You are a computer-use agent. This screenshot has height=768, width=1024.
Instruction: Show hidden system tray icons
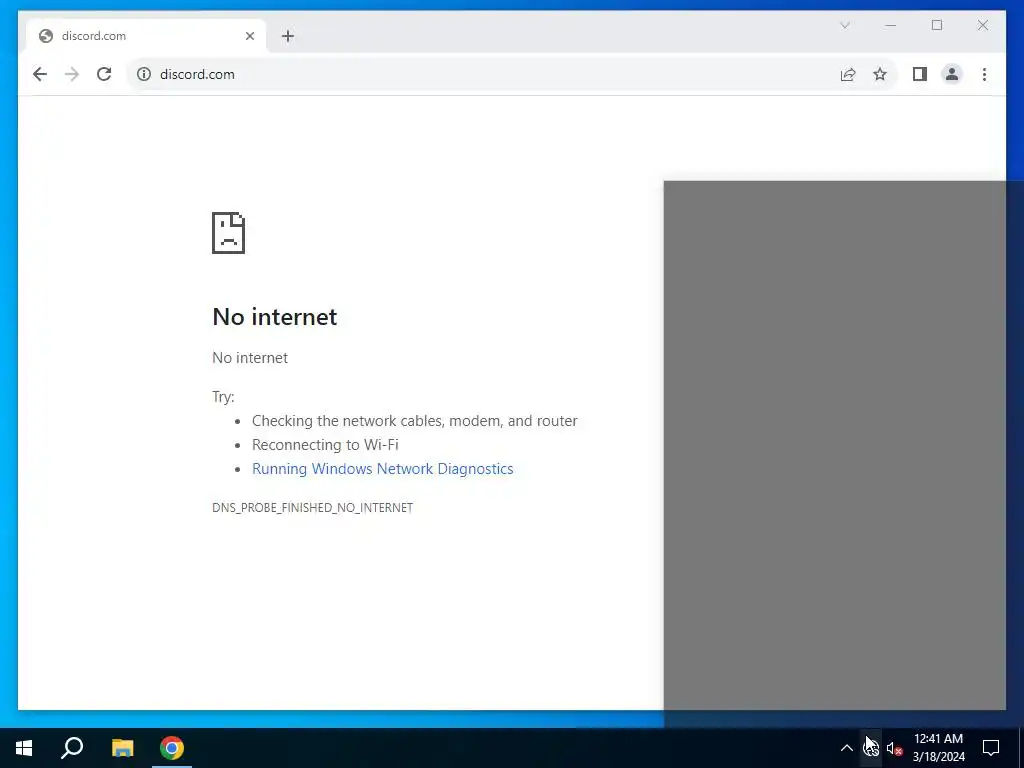(x=846, y=748)
